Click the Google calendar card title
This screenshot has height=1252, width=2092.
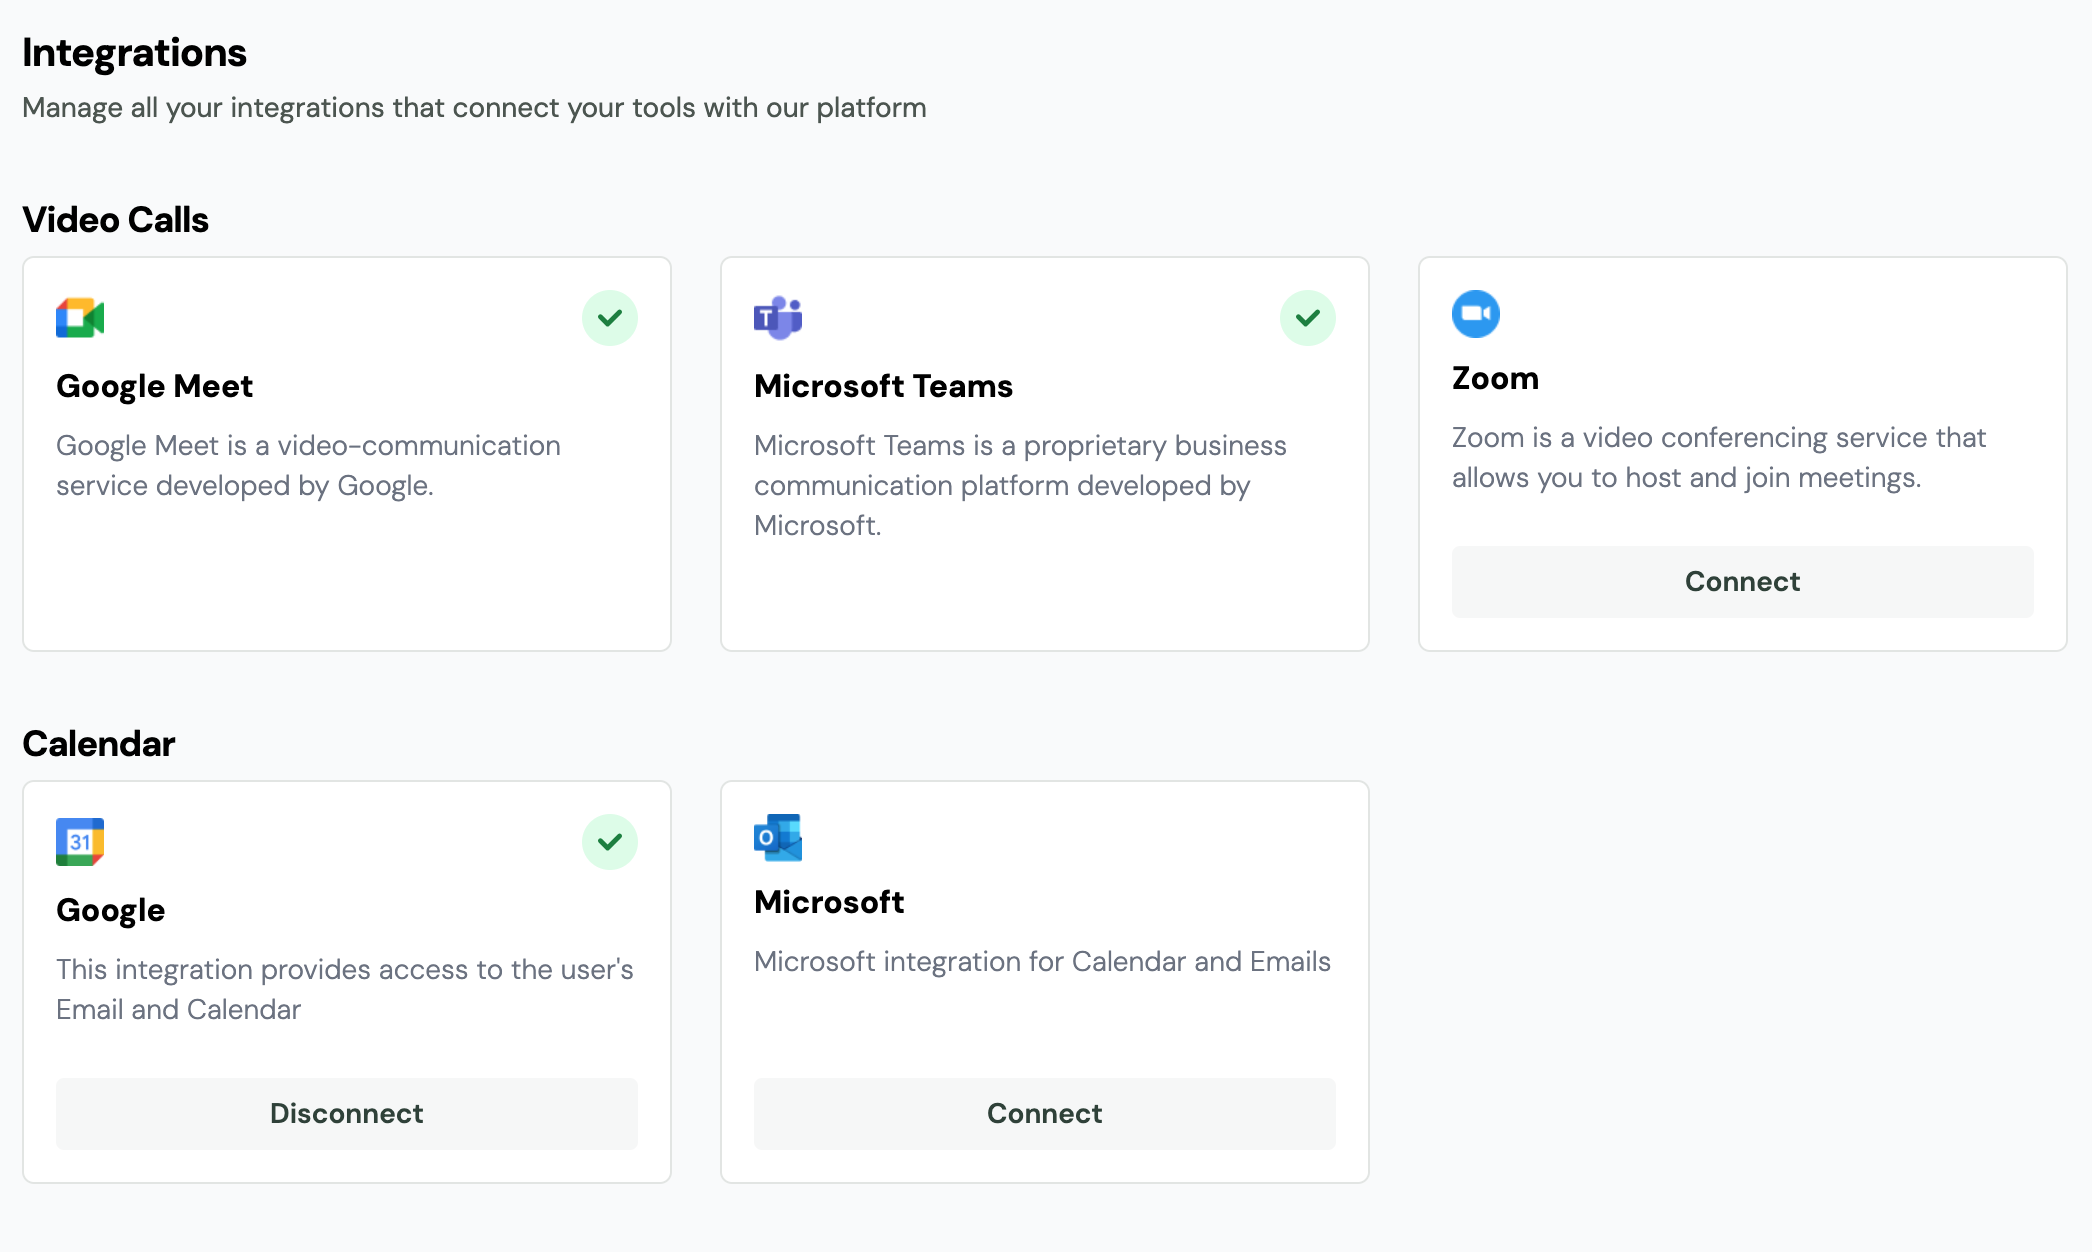tap(111, 911)
